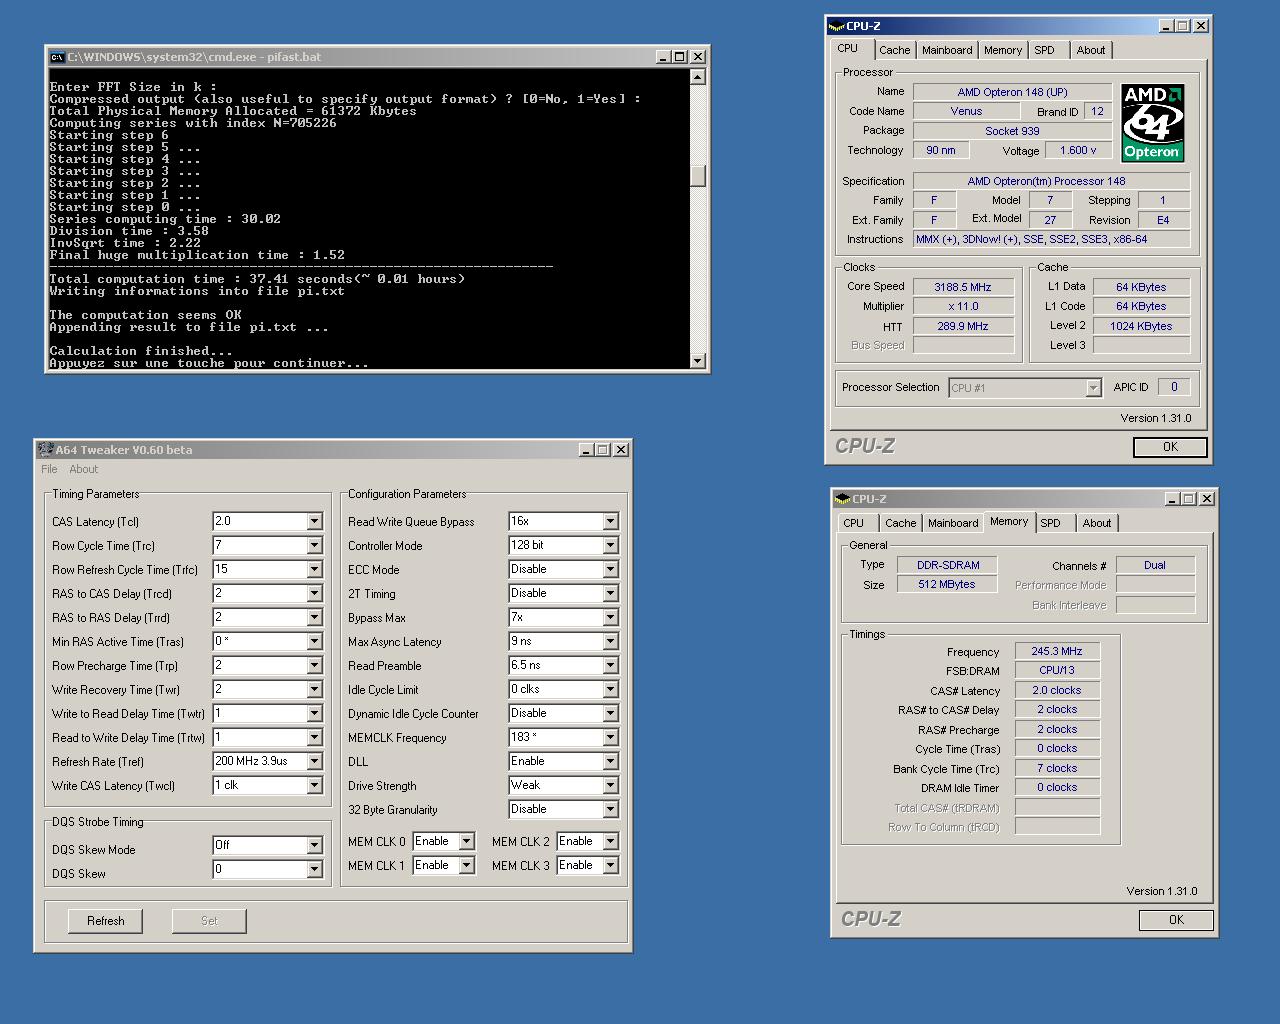This screenshot has height=1024, width=1280.
Task: Click the bottom CPU-Z window title icon
Action: 843,499
